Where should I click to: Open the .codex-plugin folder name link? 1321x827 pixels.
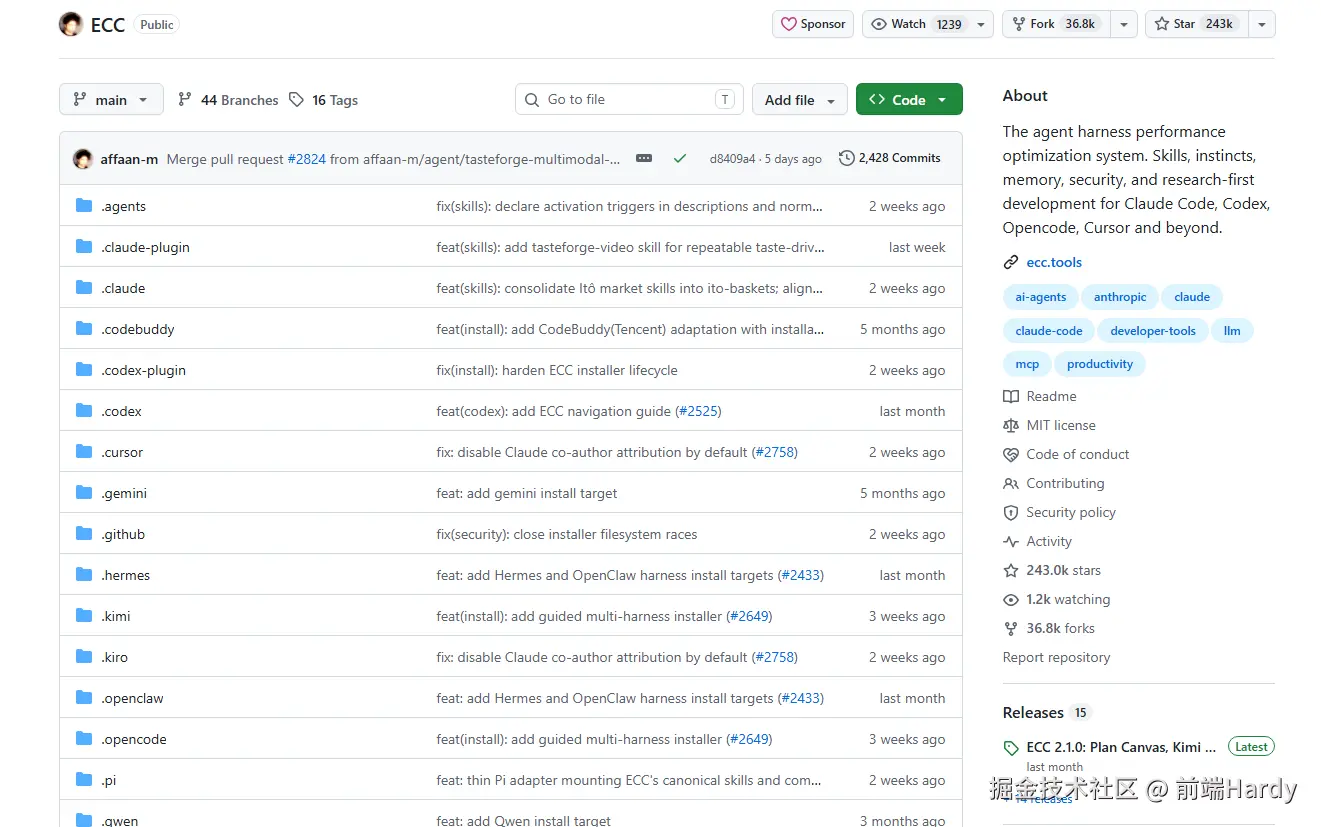click(143, 370)
